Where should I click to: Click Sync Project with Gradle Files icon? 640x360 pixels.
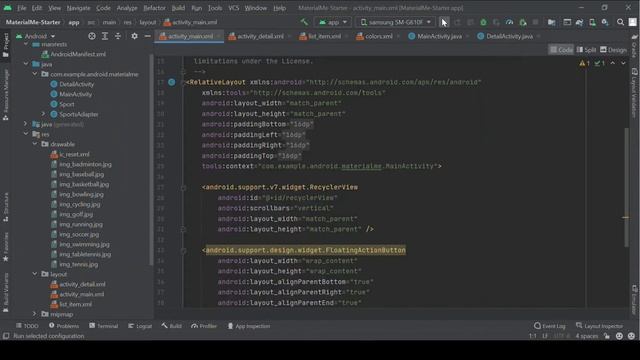[x=579, y=22]
